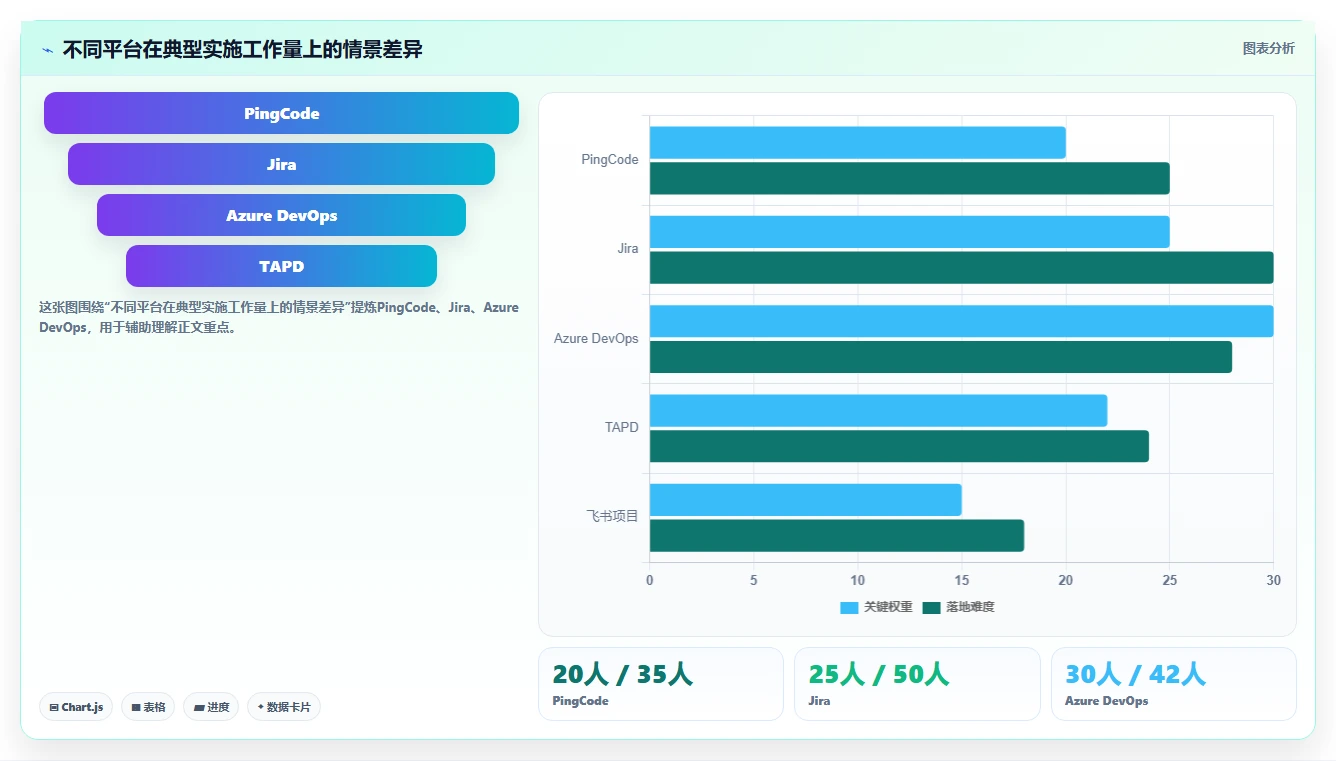
Task: Click the x-axis tick label 15
Action: 961,580
